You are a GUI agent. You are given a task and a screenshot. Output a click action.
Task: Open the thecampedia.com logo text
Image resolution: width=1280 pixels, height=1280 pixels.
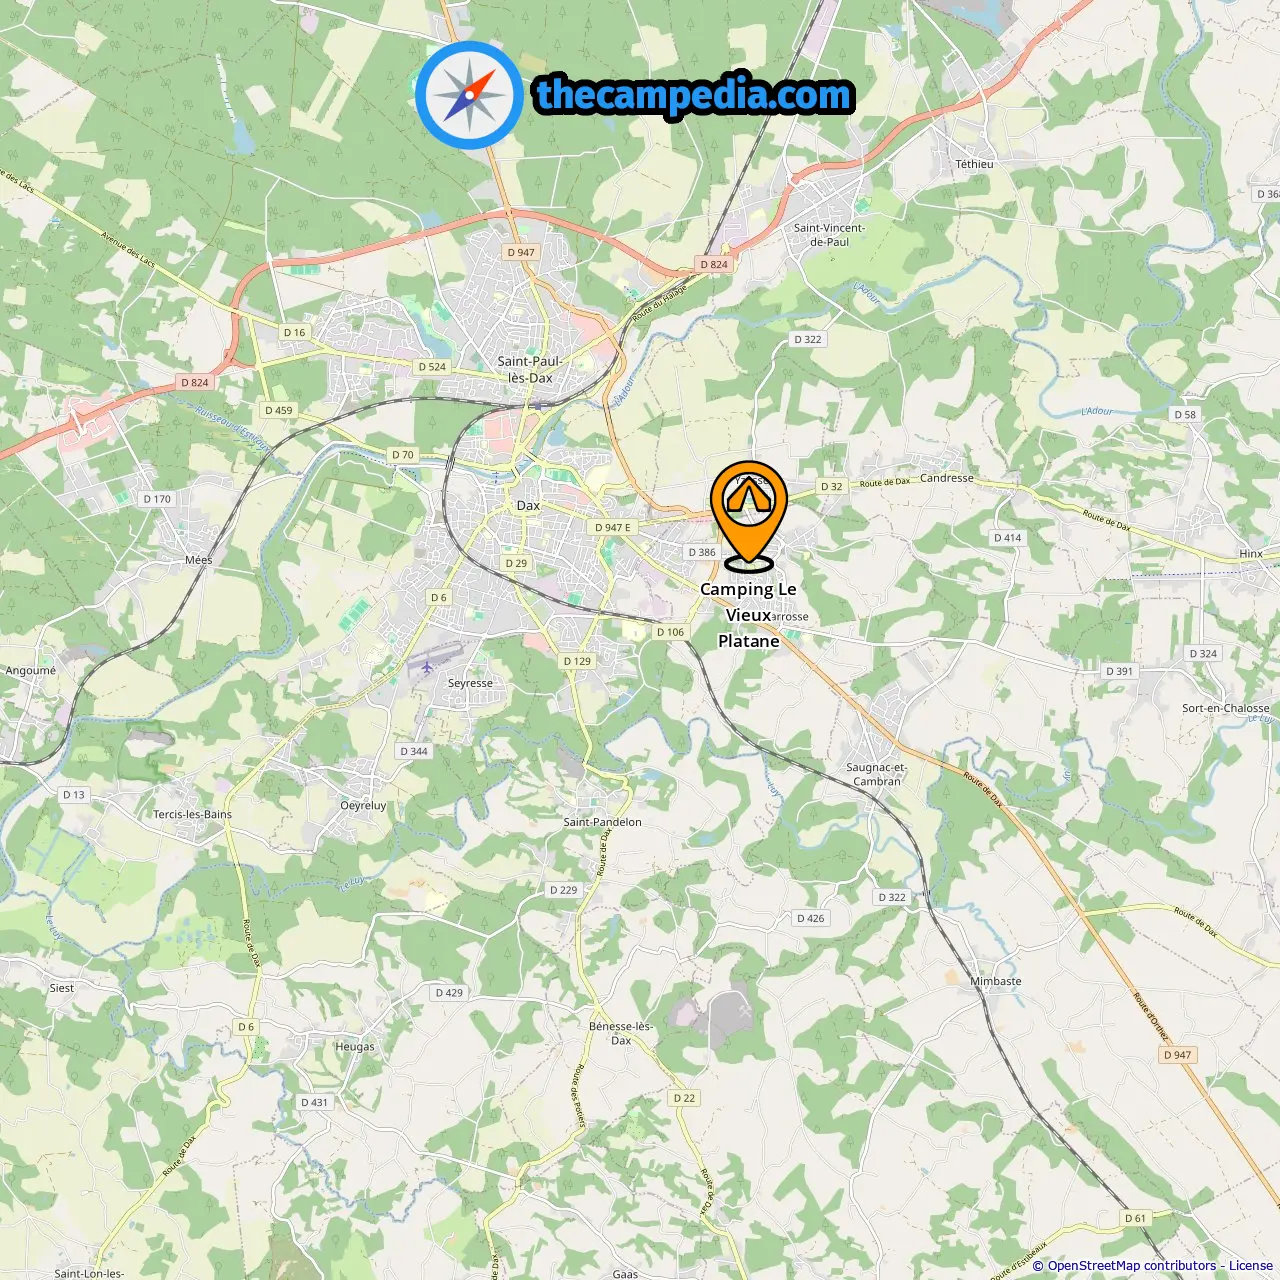[694, 95]
